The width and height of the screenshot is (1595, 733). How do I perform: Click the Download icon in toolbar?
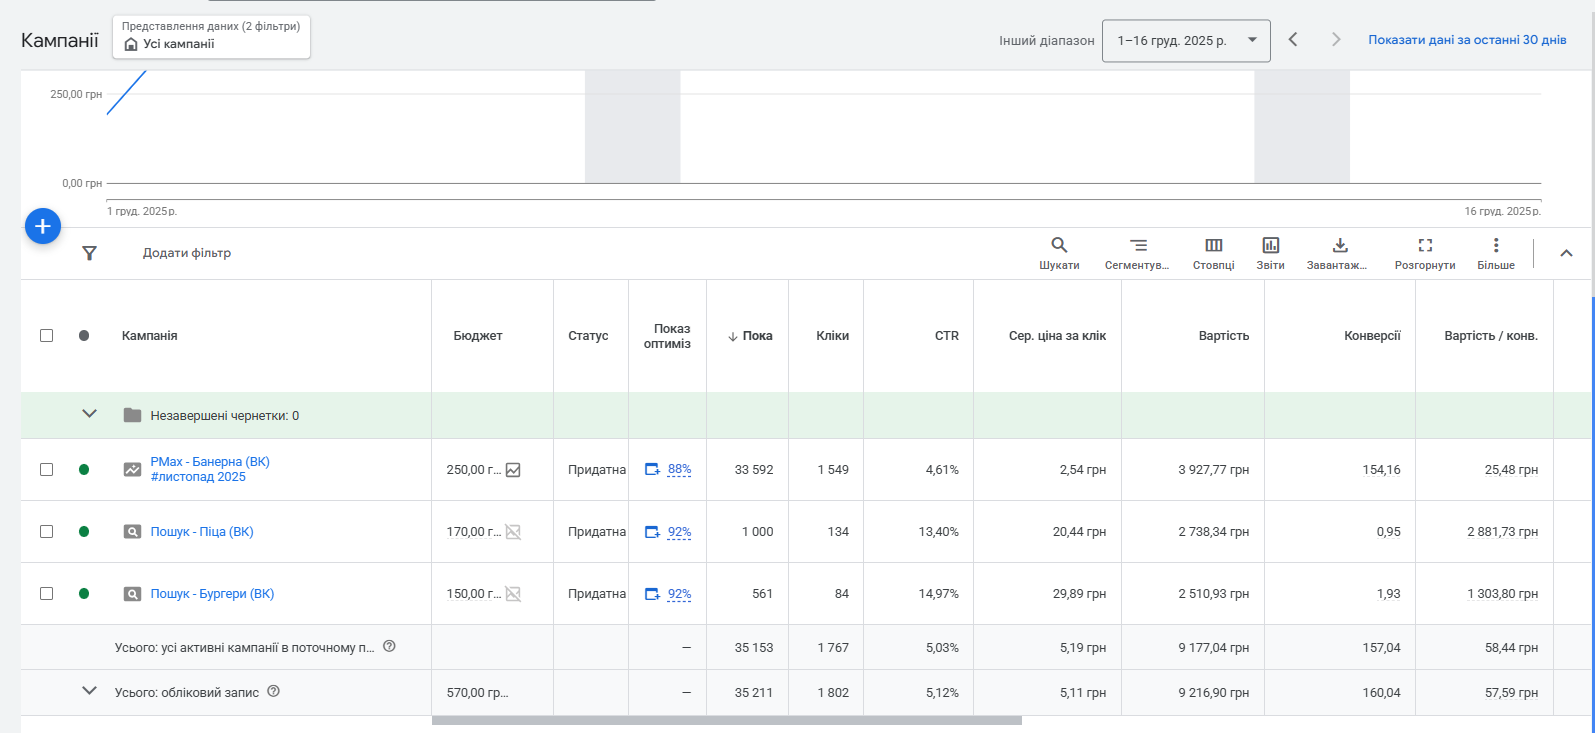pyautogui.click(x=1340, y=246)
